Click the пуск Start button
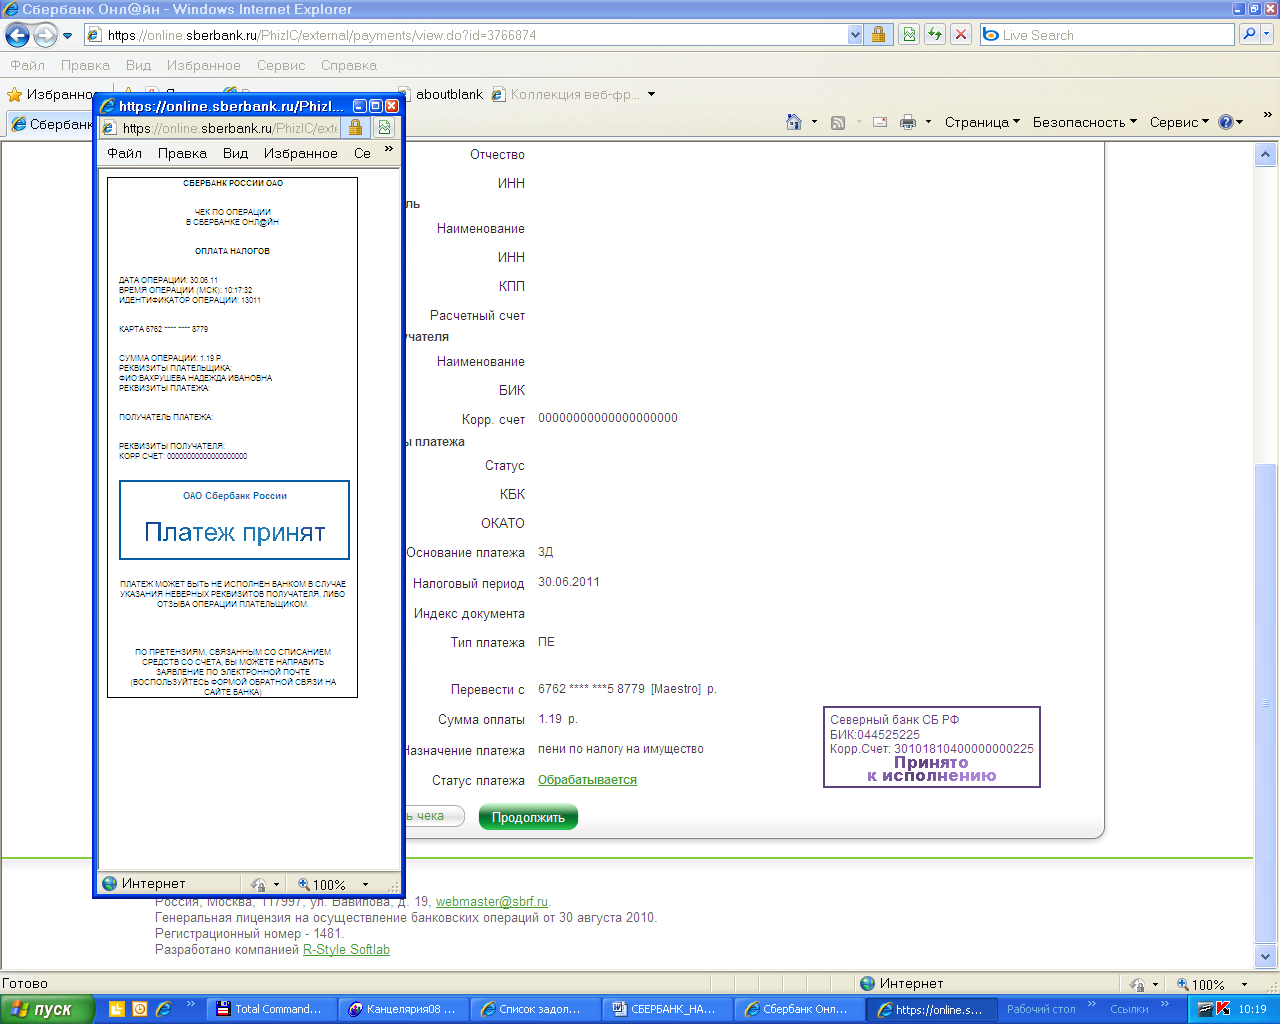Screen dimensions: 1280x1024 47,1009
